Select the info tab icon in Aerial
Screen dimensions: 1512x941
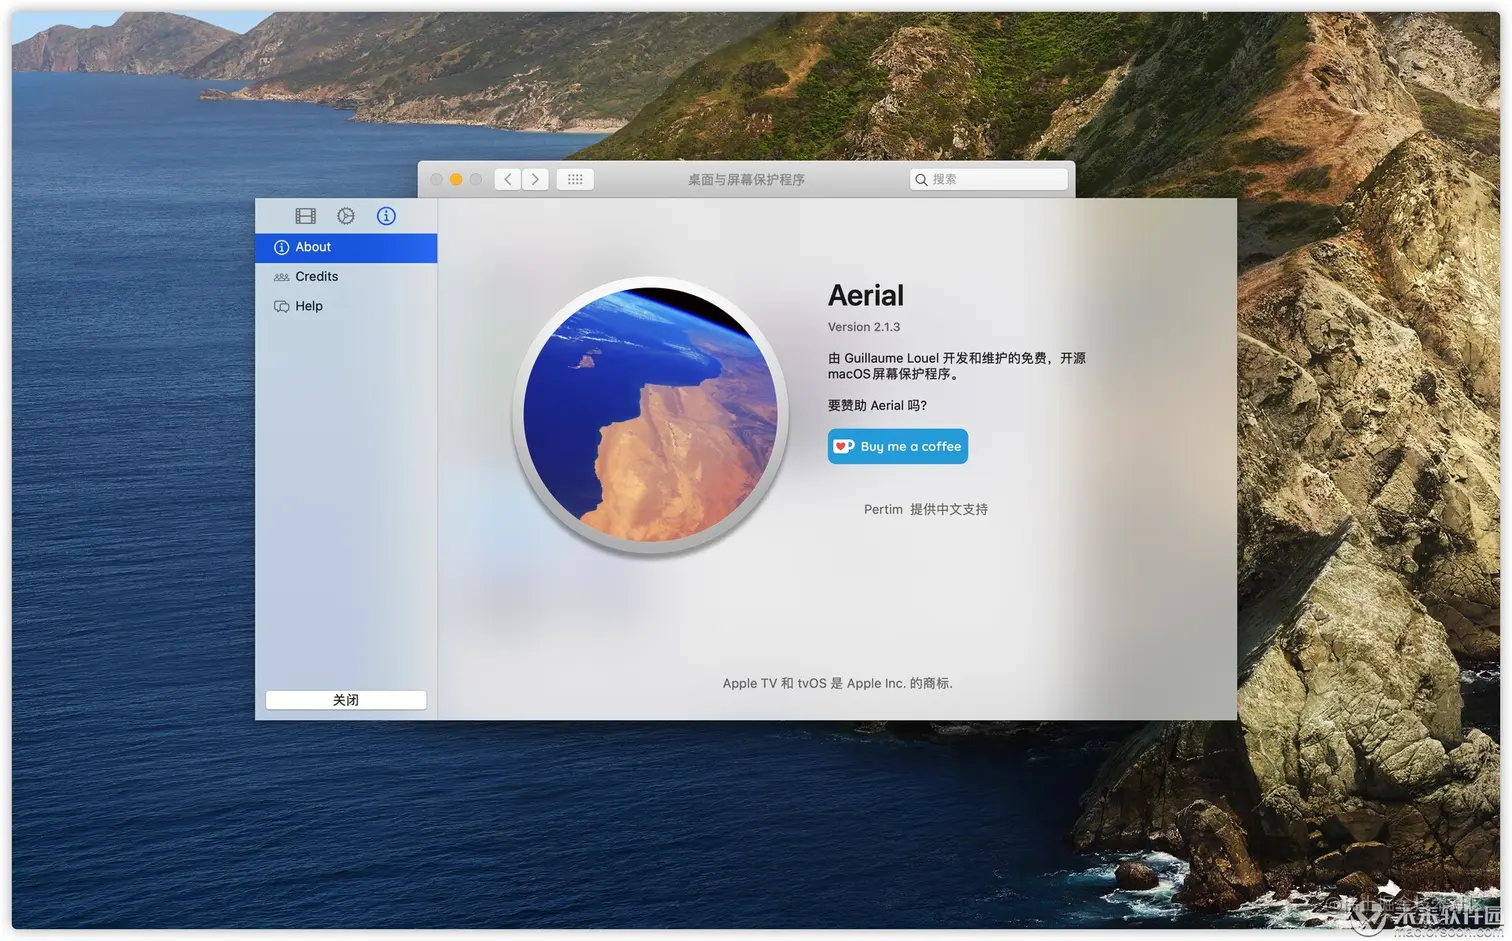tap(386, 216)
